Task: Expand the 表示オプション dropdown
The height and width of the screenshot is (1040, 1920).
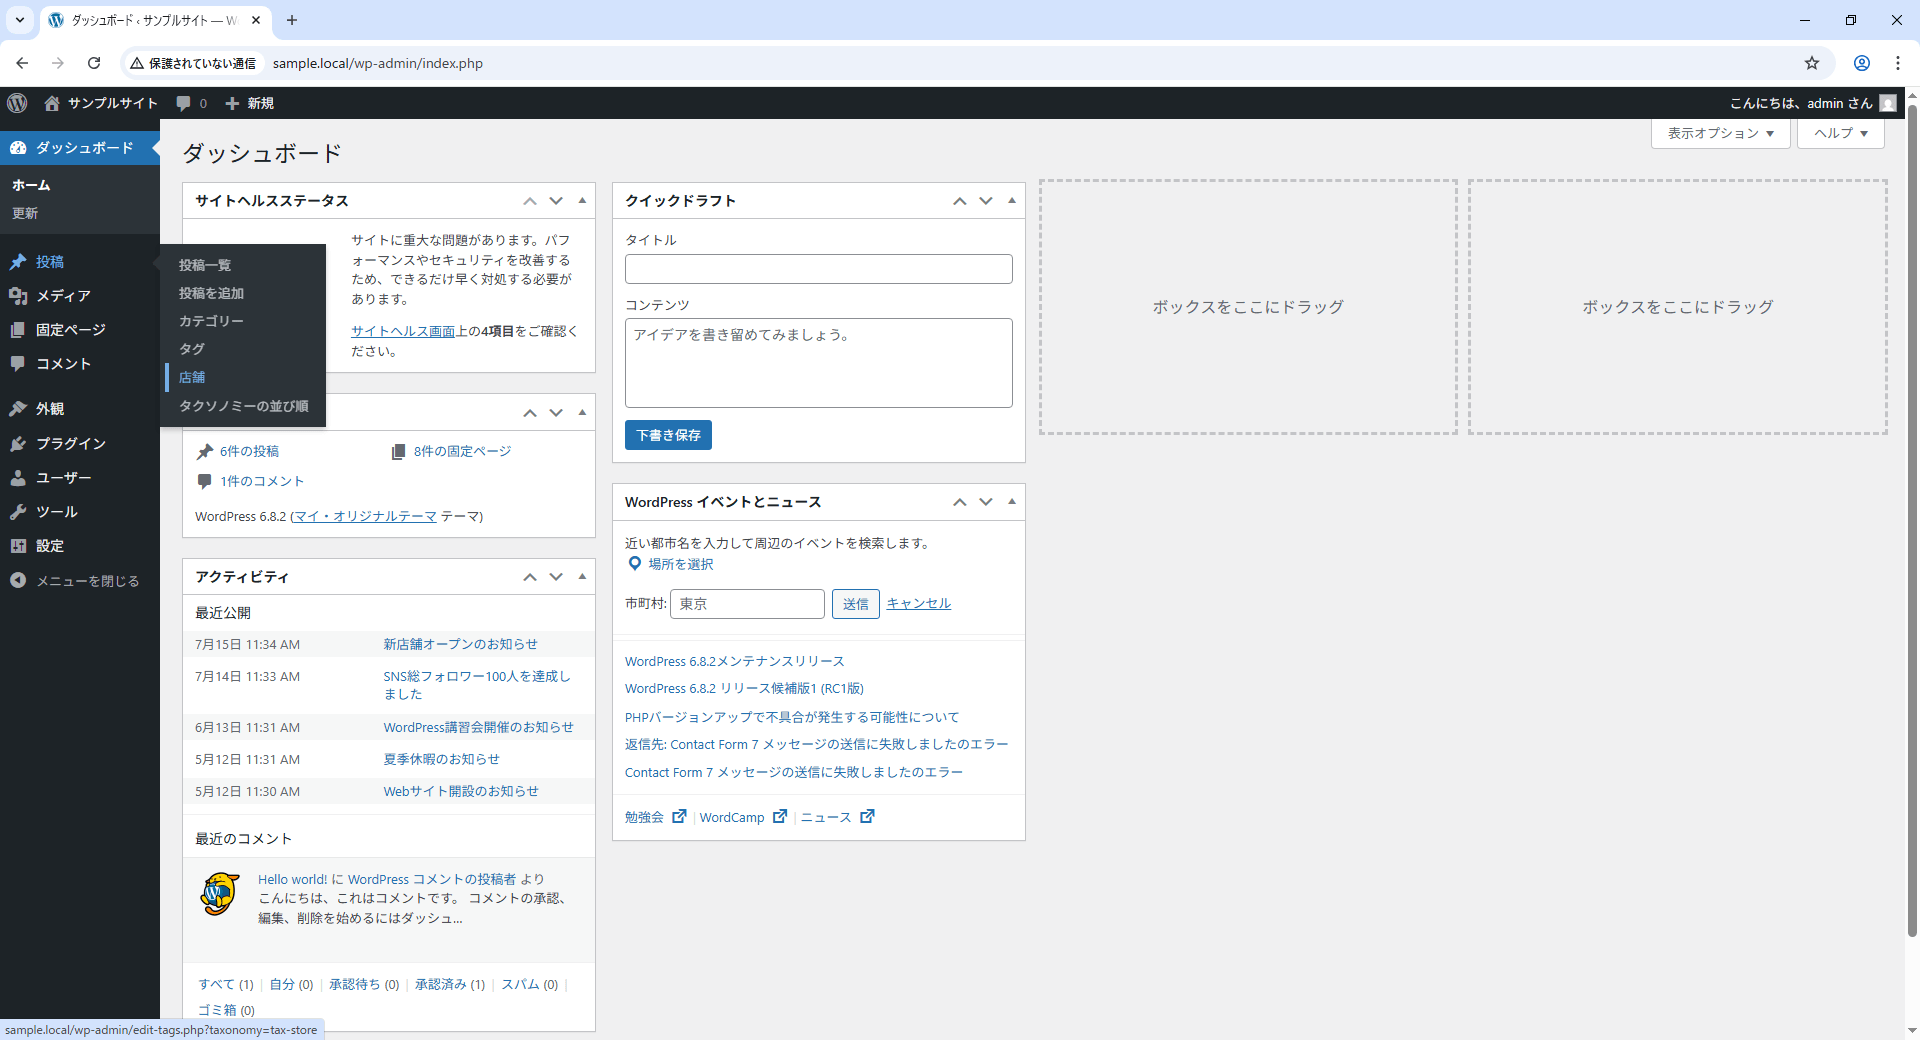Action: click(x=1721, y=133)
